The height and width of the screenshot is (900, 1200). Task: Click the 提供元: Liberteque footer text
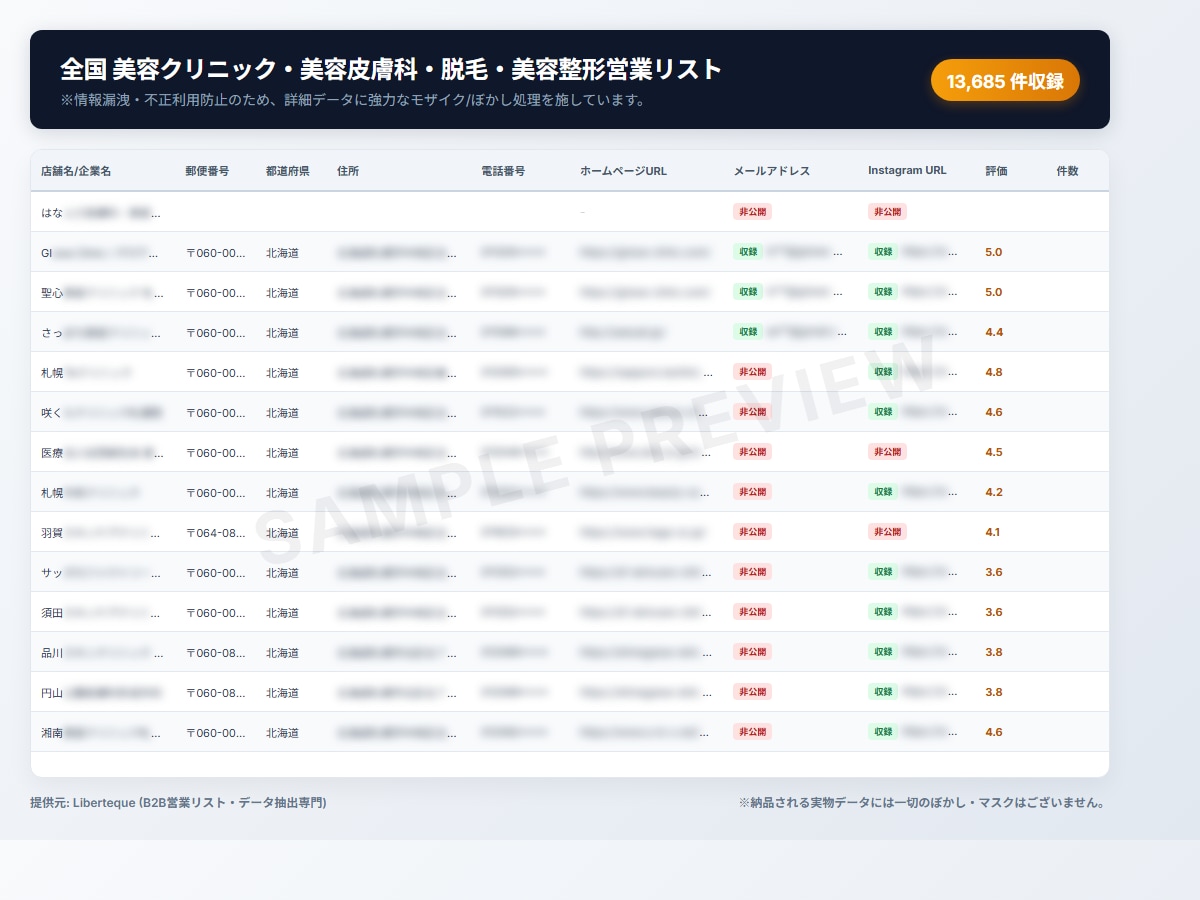(178, 802)
